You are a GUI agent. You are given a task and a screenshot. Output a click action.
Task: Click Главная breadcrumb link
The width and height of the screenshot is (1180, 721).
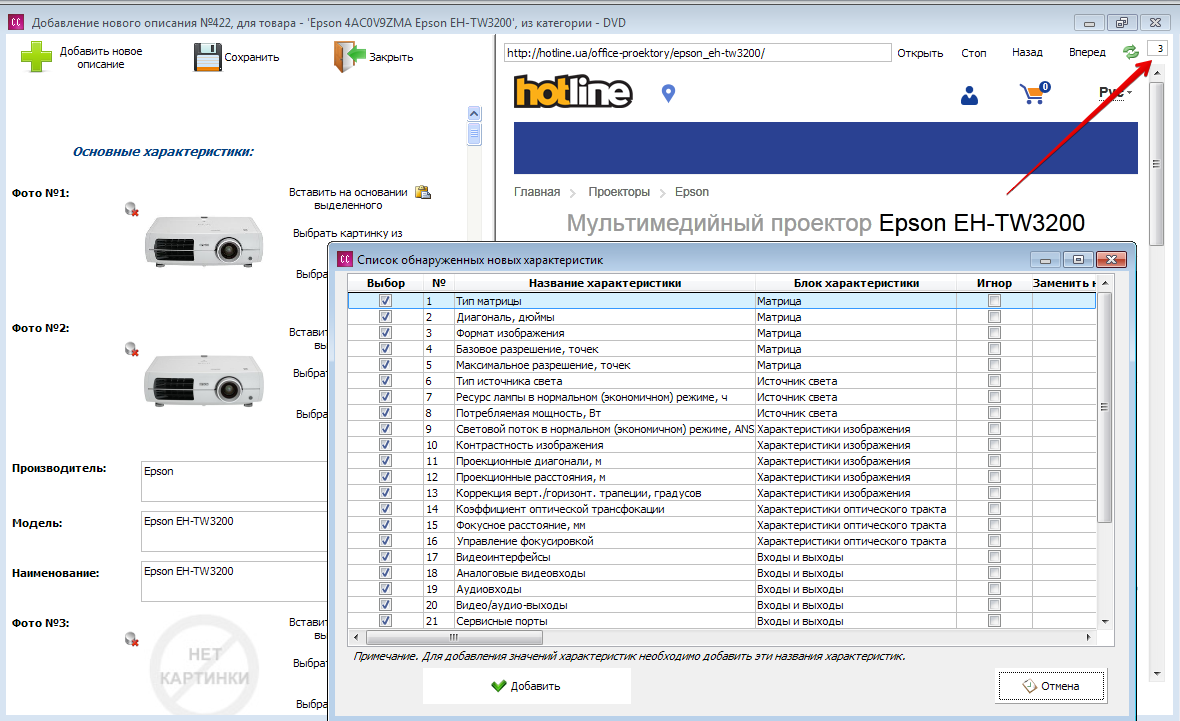click(537, 192)
